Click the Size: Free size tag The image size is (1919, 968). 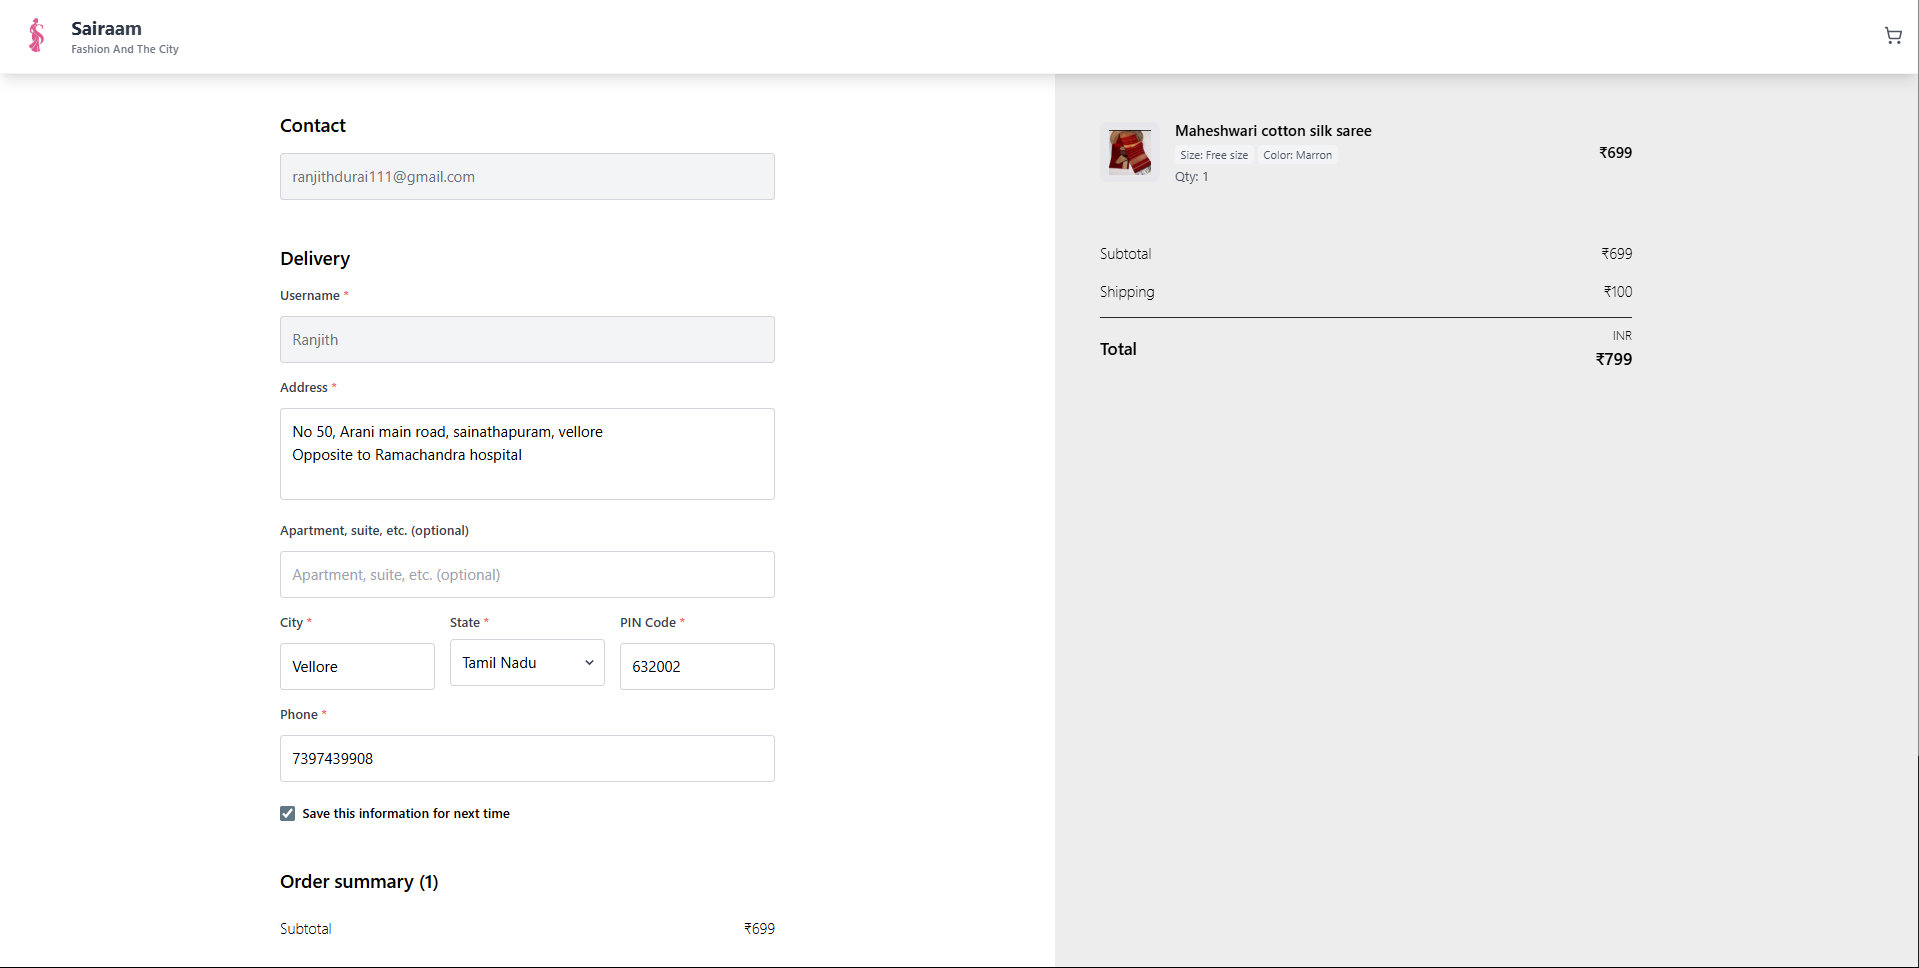(1213, 155)
